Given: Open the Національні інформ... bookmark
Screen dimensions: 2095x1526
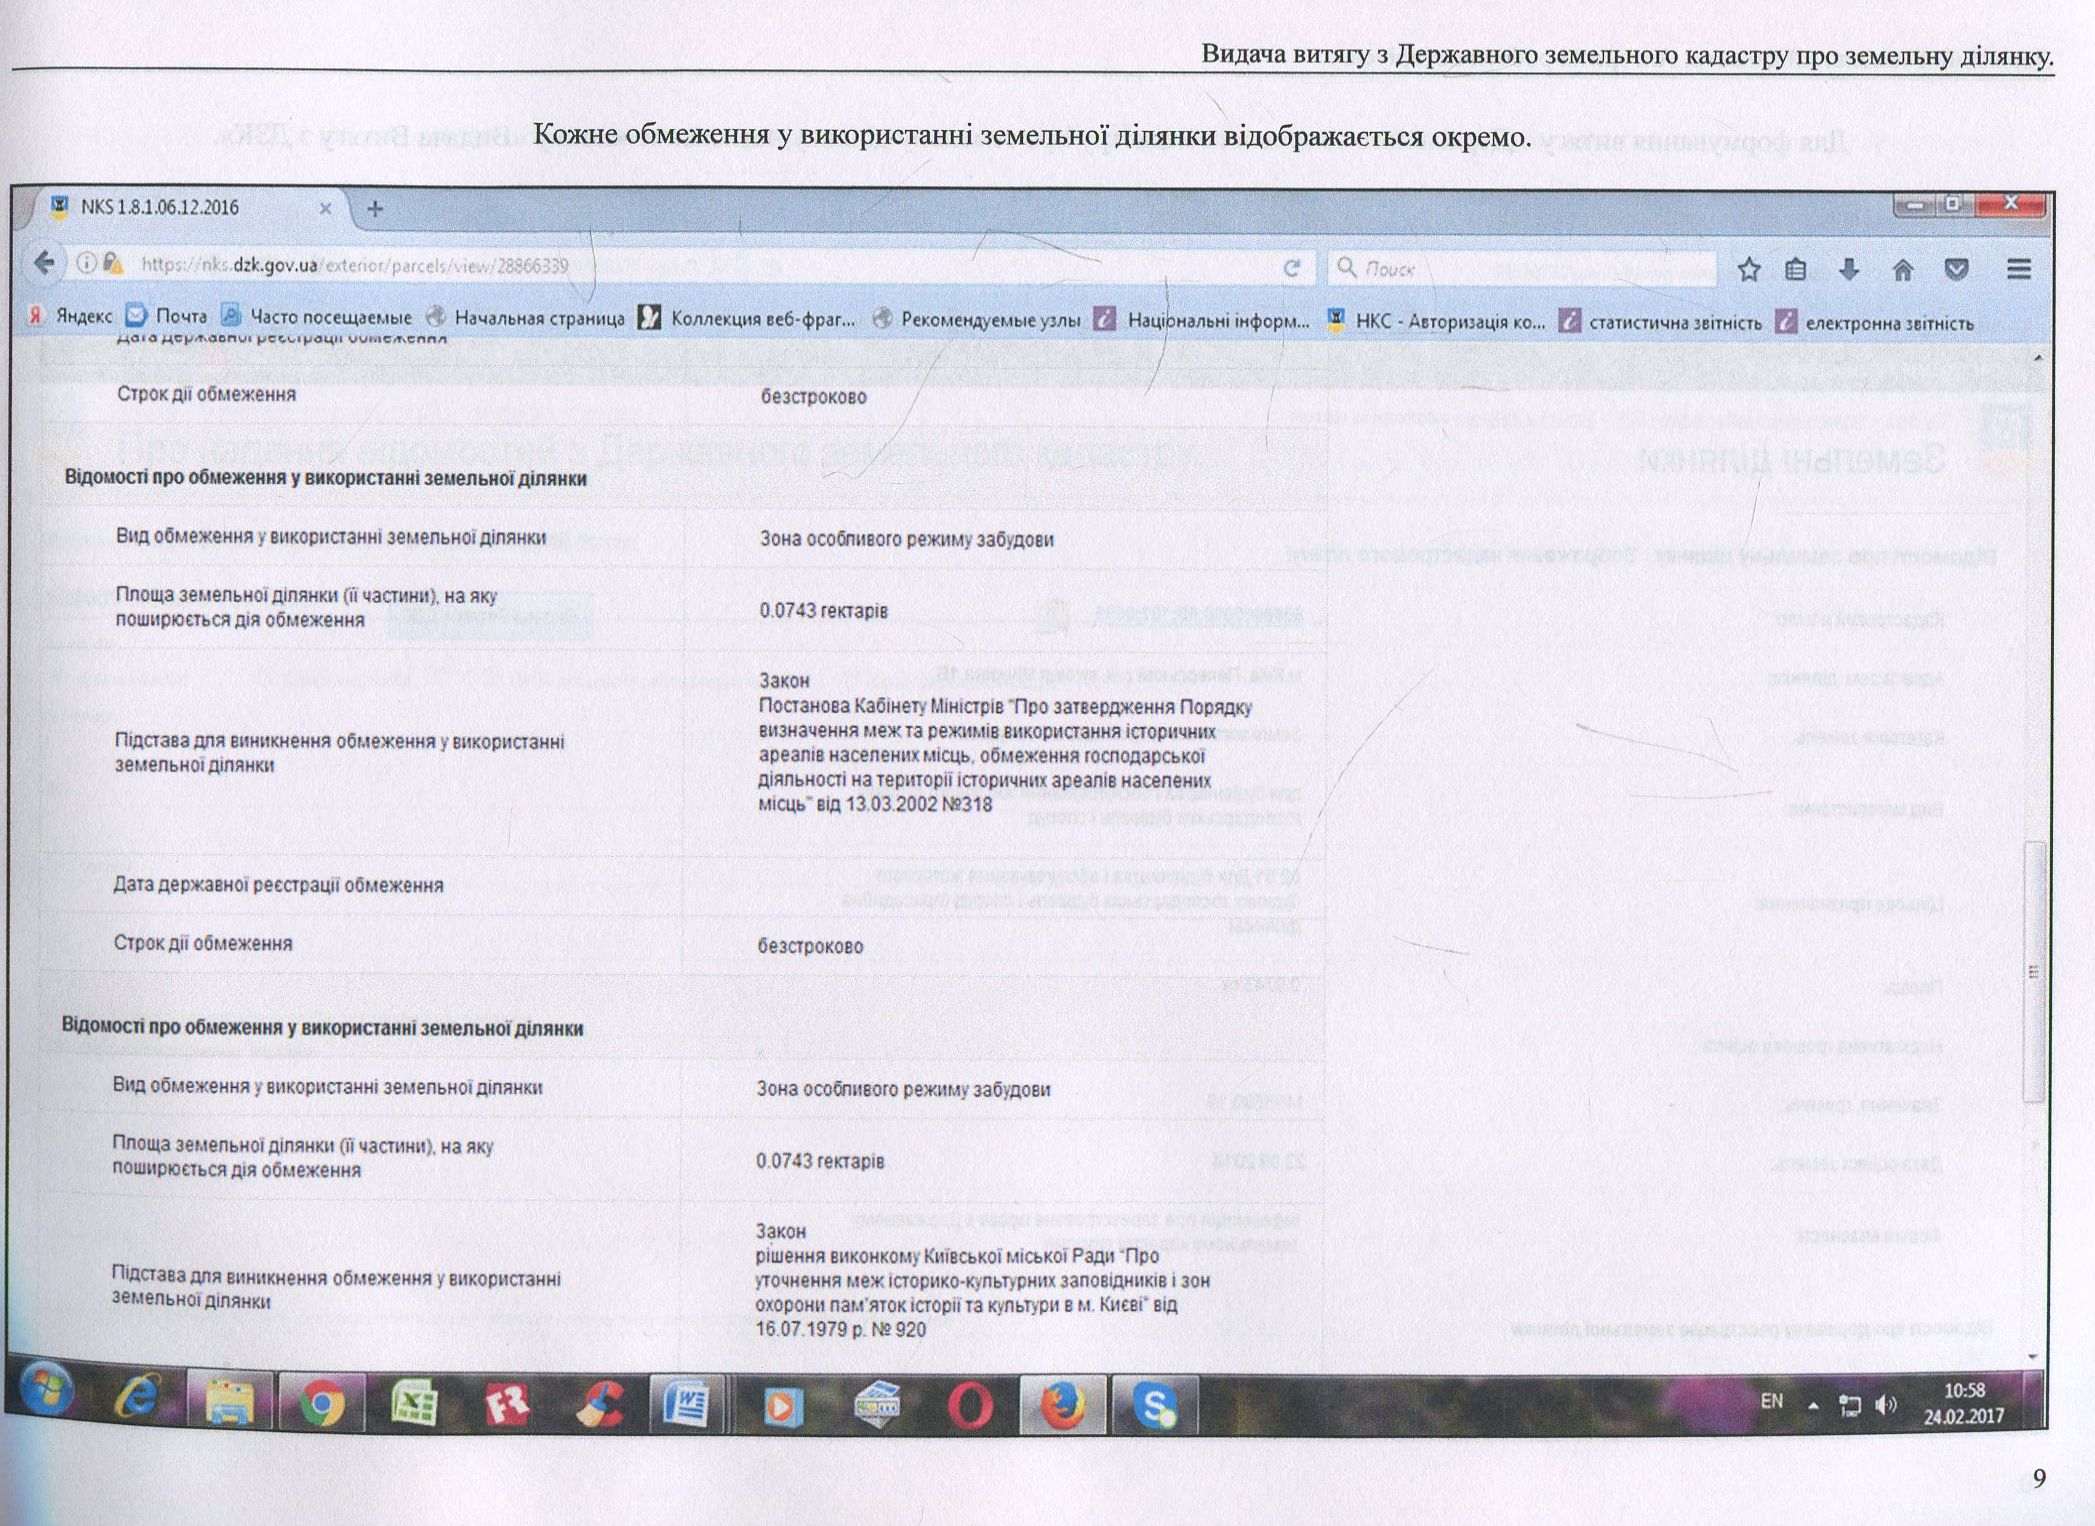Looking at the screenshot, I should [1202, 320].
